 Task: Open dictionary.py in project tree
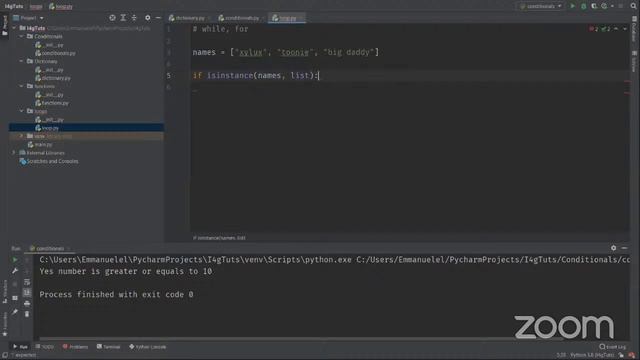coord(53,78)
